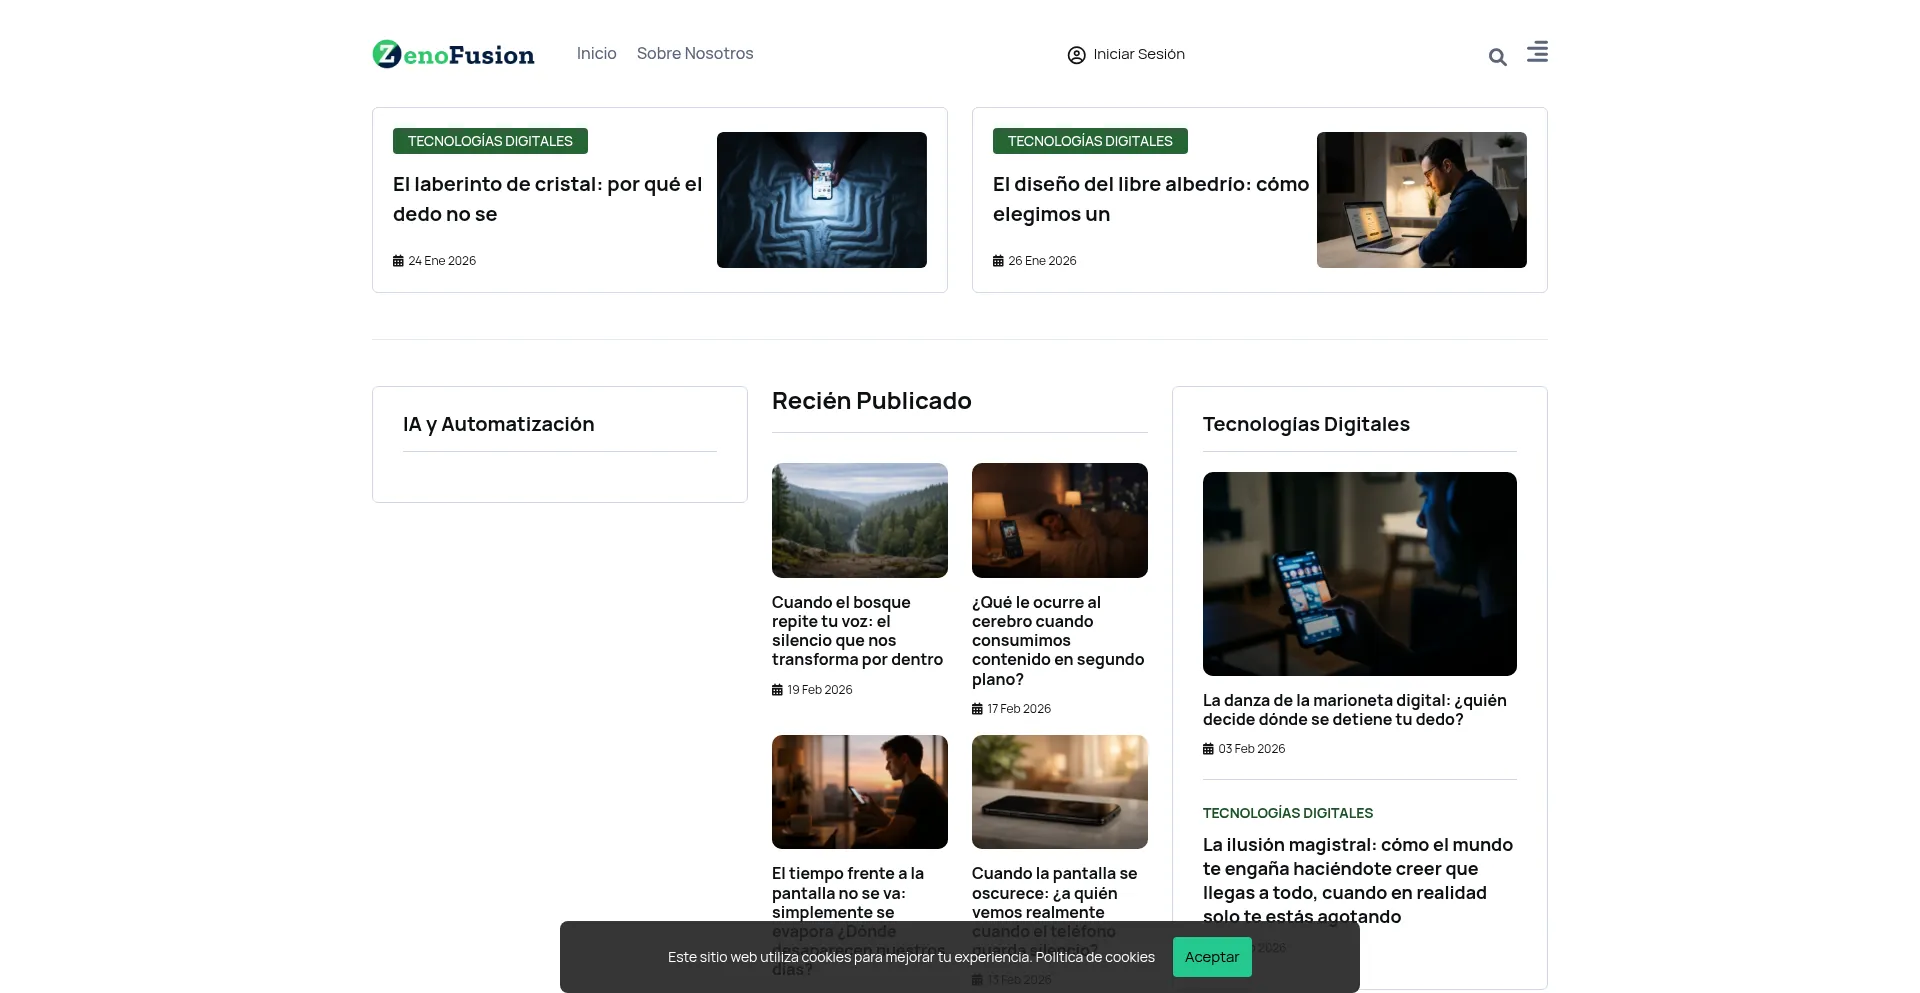1920x993 pixels.
Task: Click calendar icon next to 17 Feb 2026
Action: point(977,709)
